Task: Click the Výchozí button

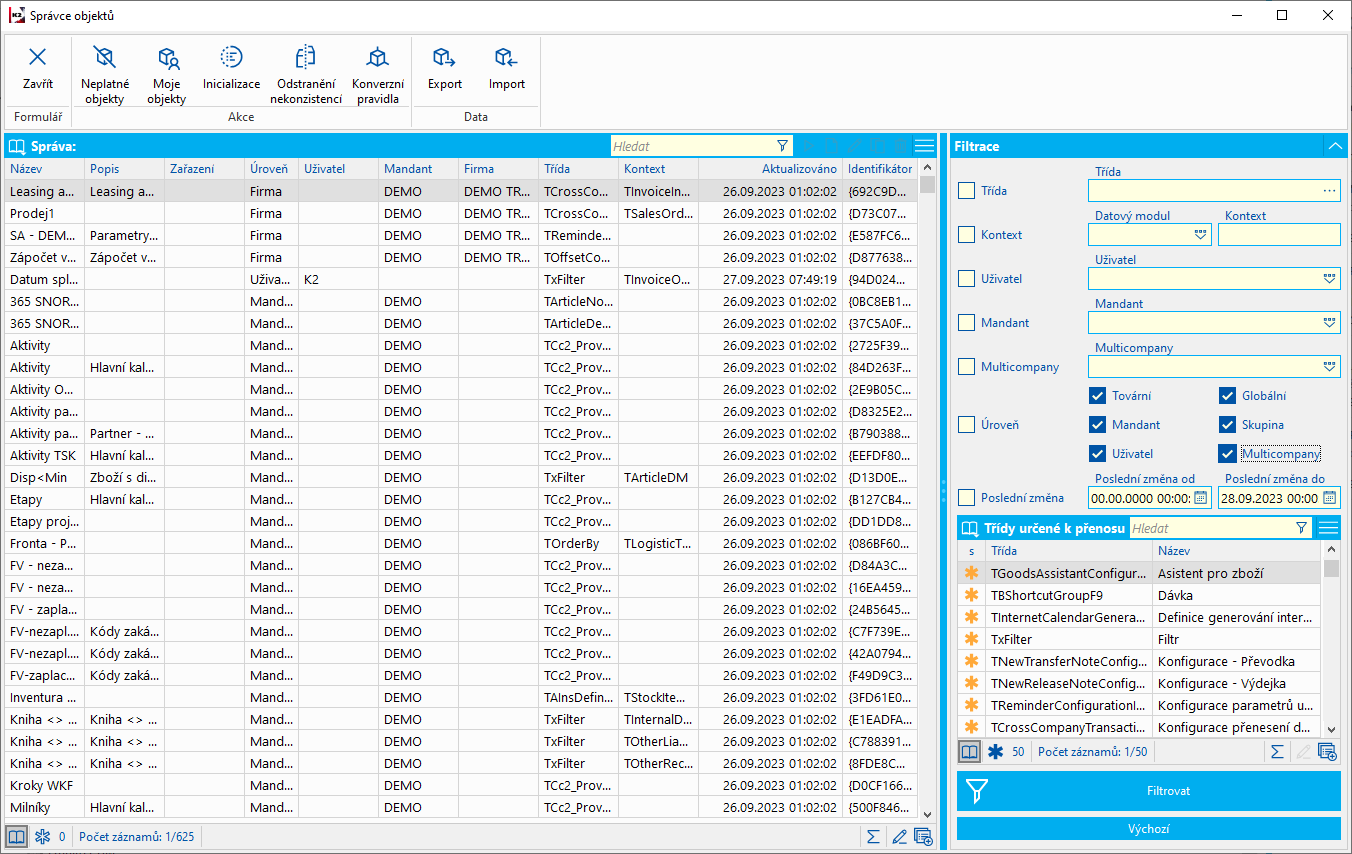Action: coord(1148,829)
